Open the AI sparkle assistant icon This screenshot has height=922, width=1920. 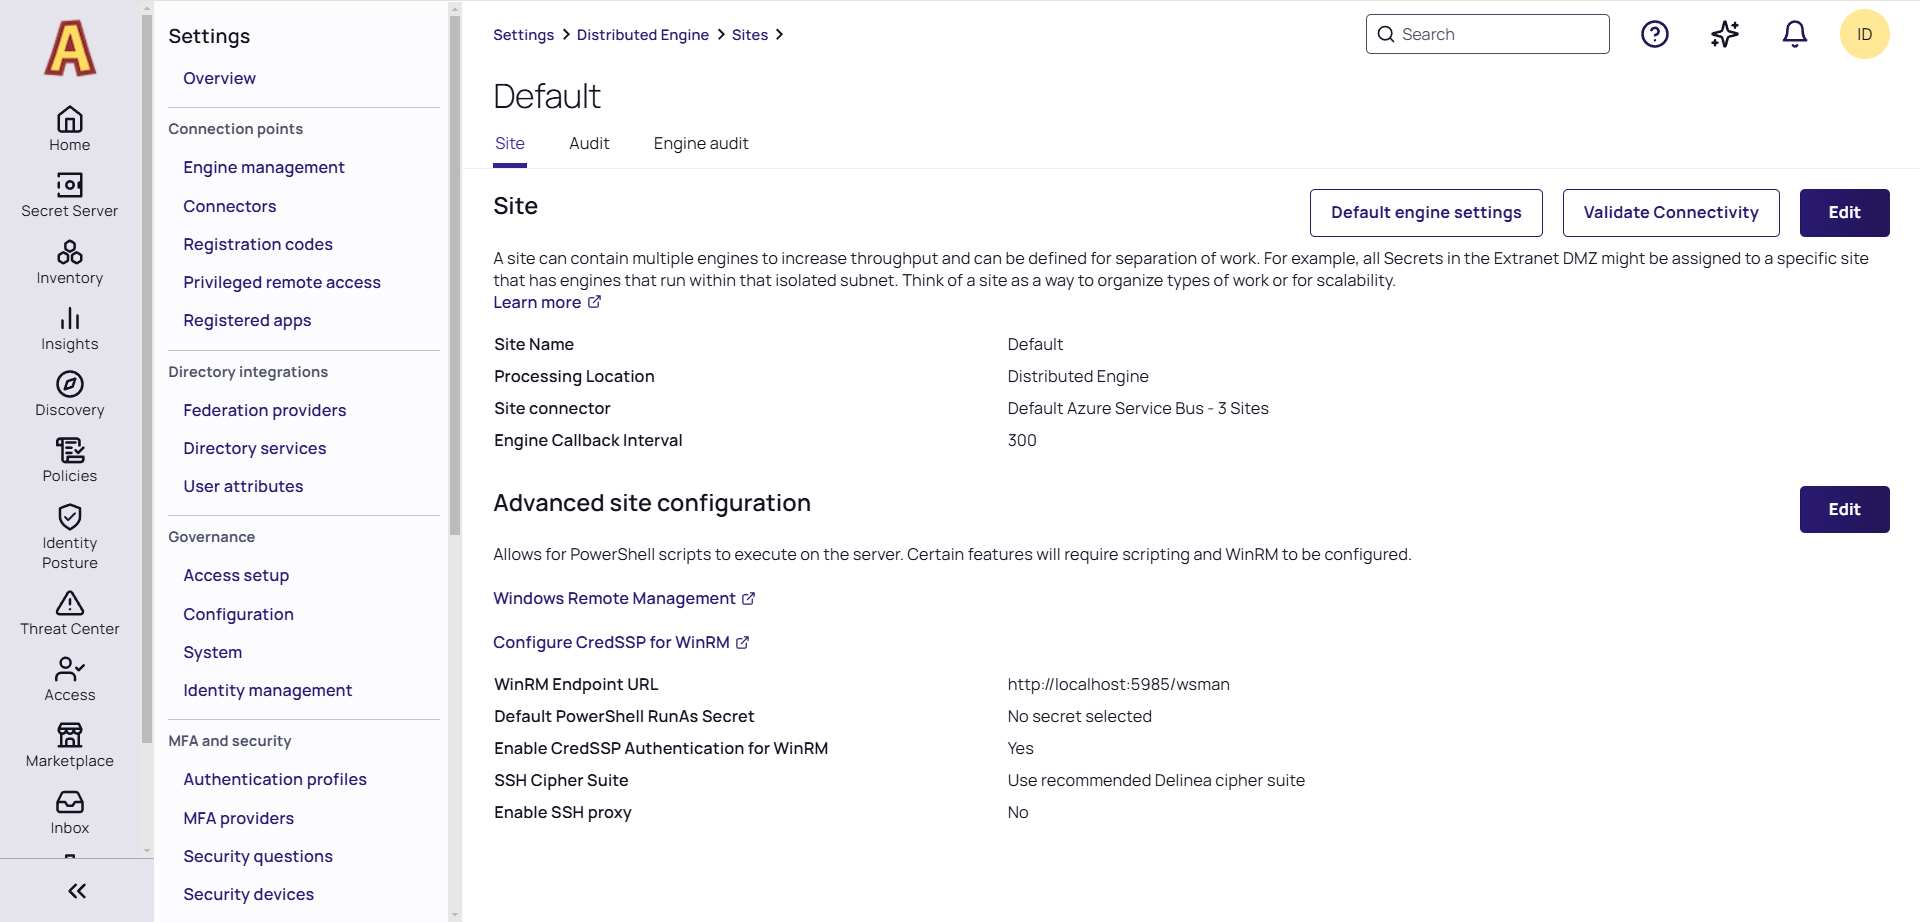click(x=1724, y=35)
